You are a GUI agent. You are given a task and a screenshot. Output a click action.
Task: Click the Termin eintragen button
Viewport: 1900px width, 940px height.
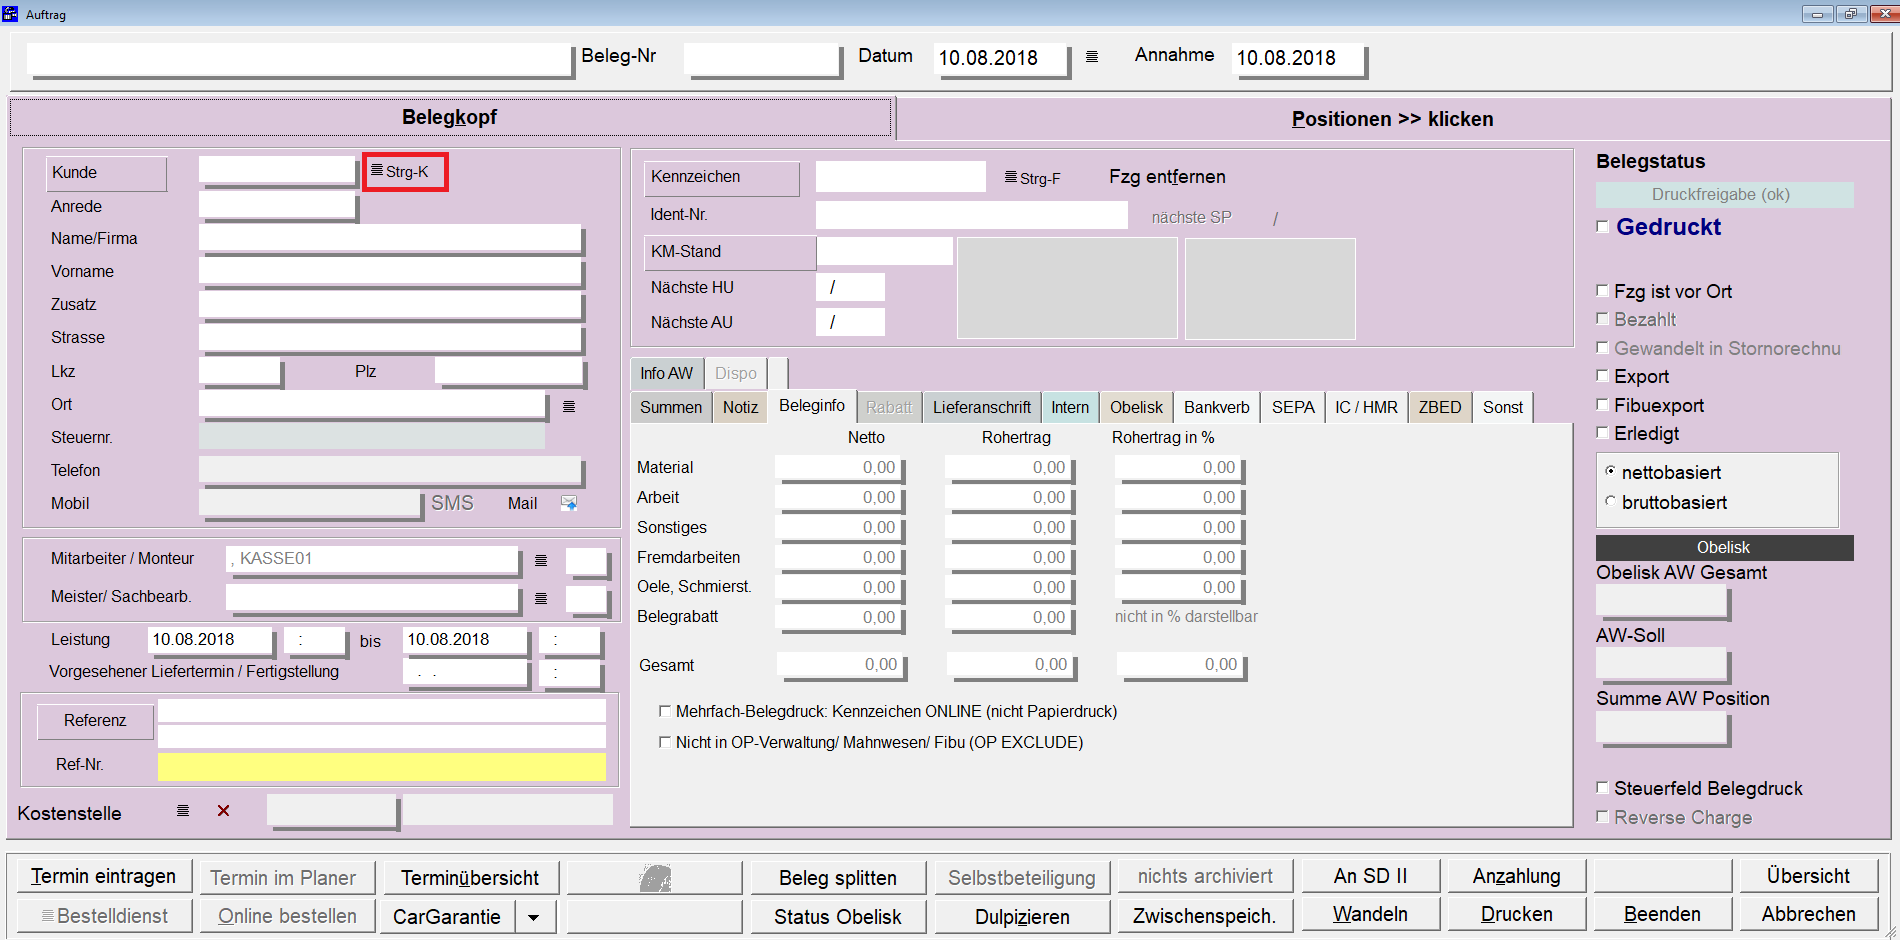(x=103, y=876)
